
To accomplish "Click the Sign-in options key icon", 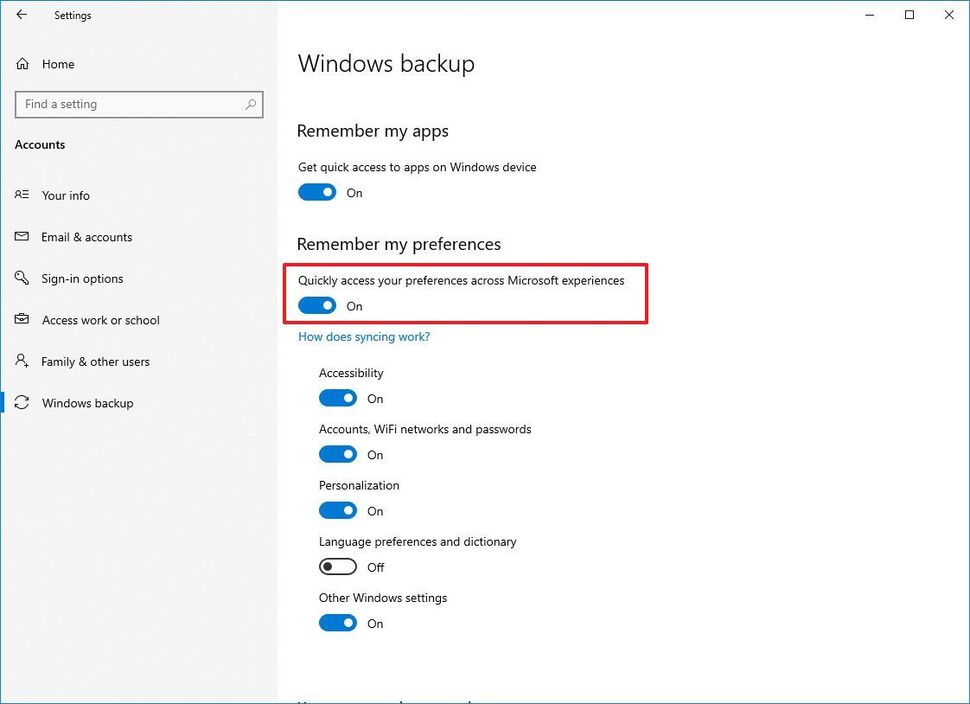I will 22,279.
